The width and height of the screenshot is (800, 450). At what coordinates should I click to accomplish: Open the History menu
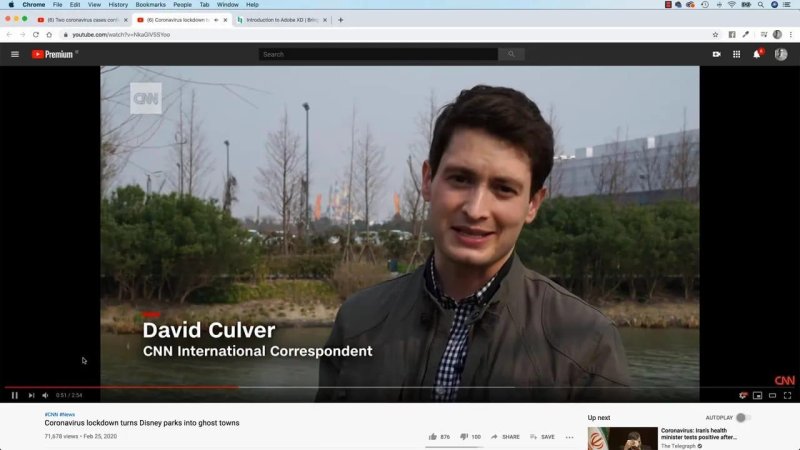(x=118, y=5)
